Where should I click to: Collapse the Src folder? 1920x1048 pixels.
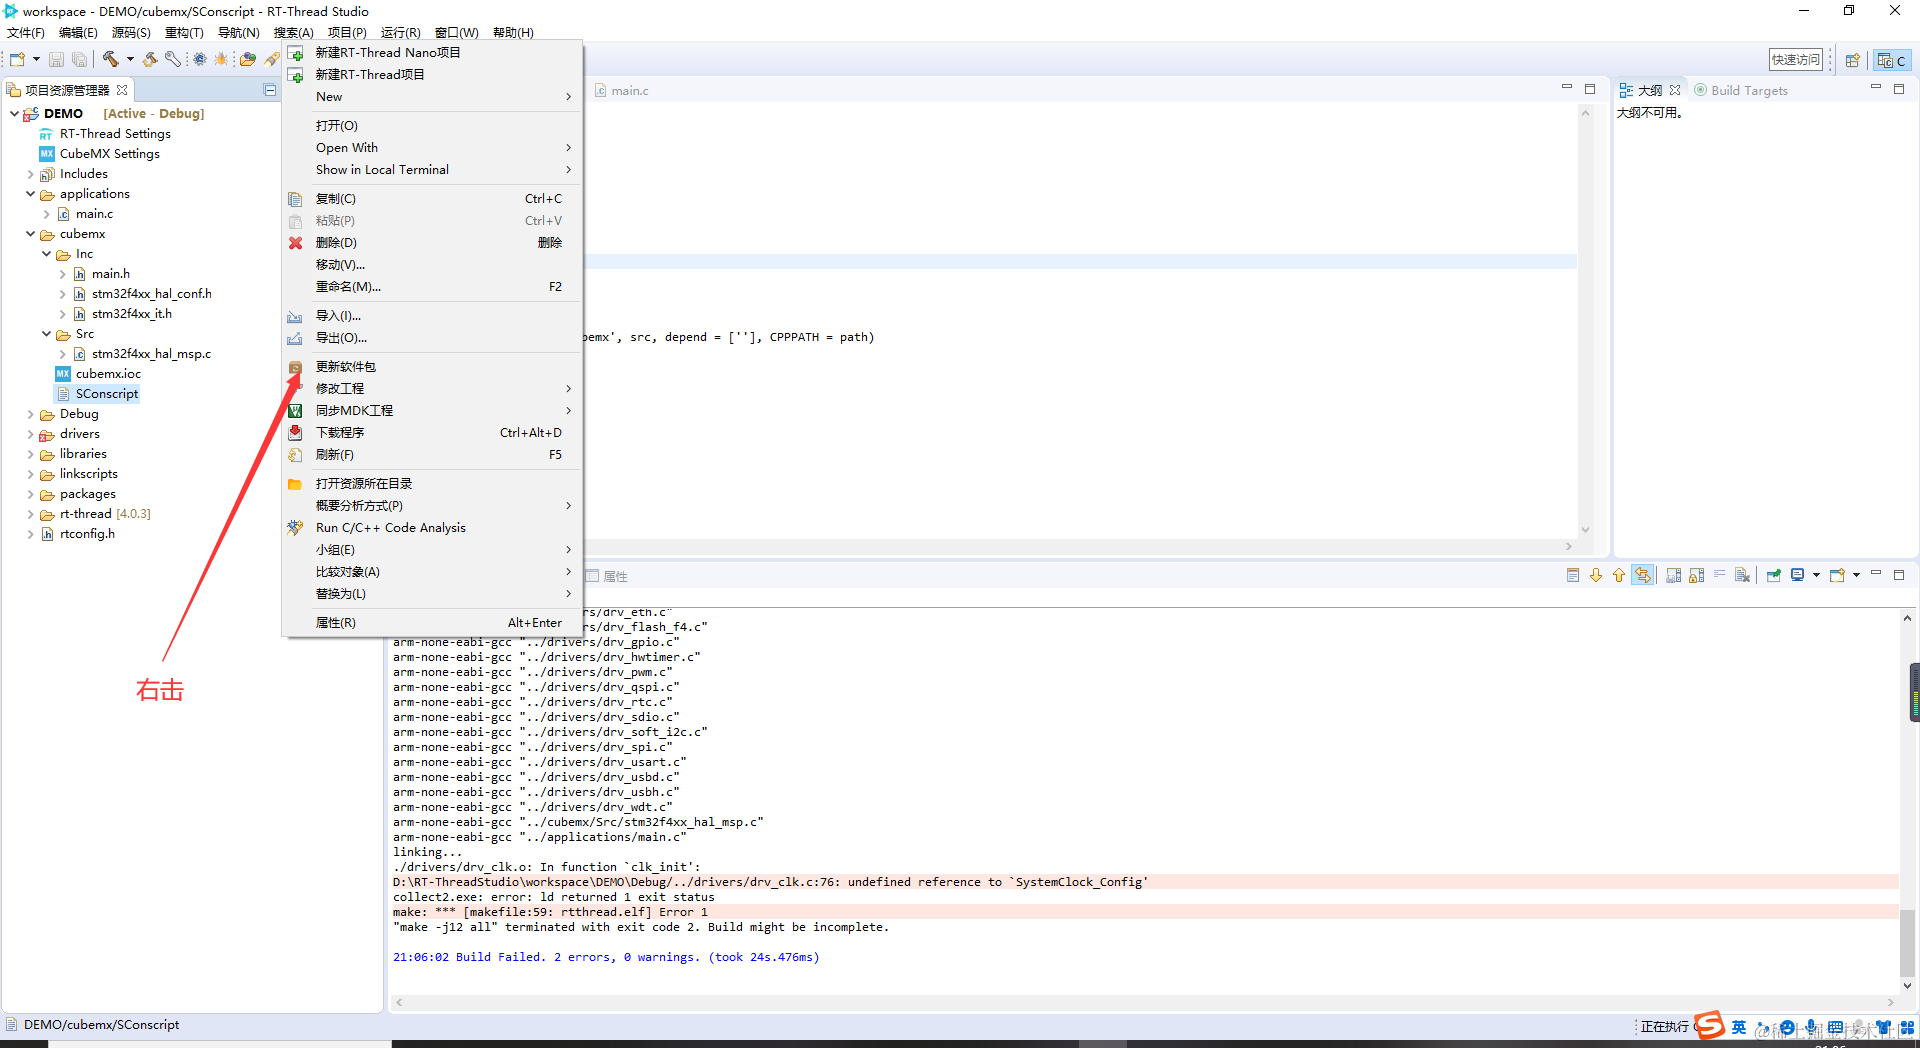(46, 334)
